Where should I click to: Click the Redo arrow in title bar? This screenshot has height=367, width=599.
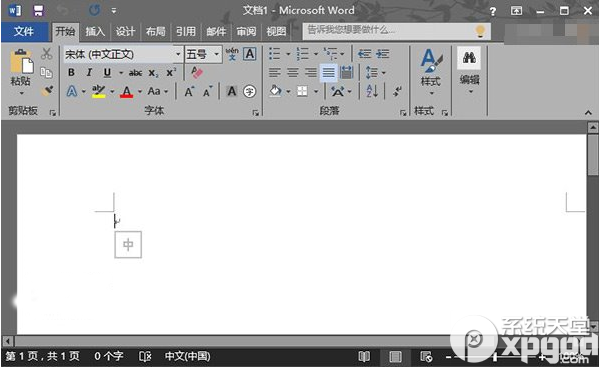coord(94,10)
